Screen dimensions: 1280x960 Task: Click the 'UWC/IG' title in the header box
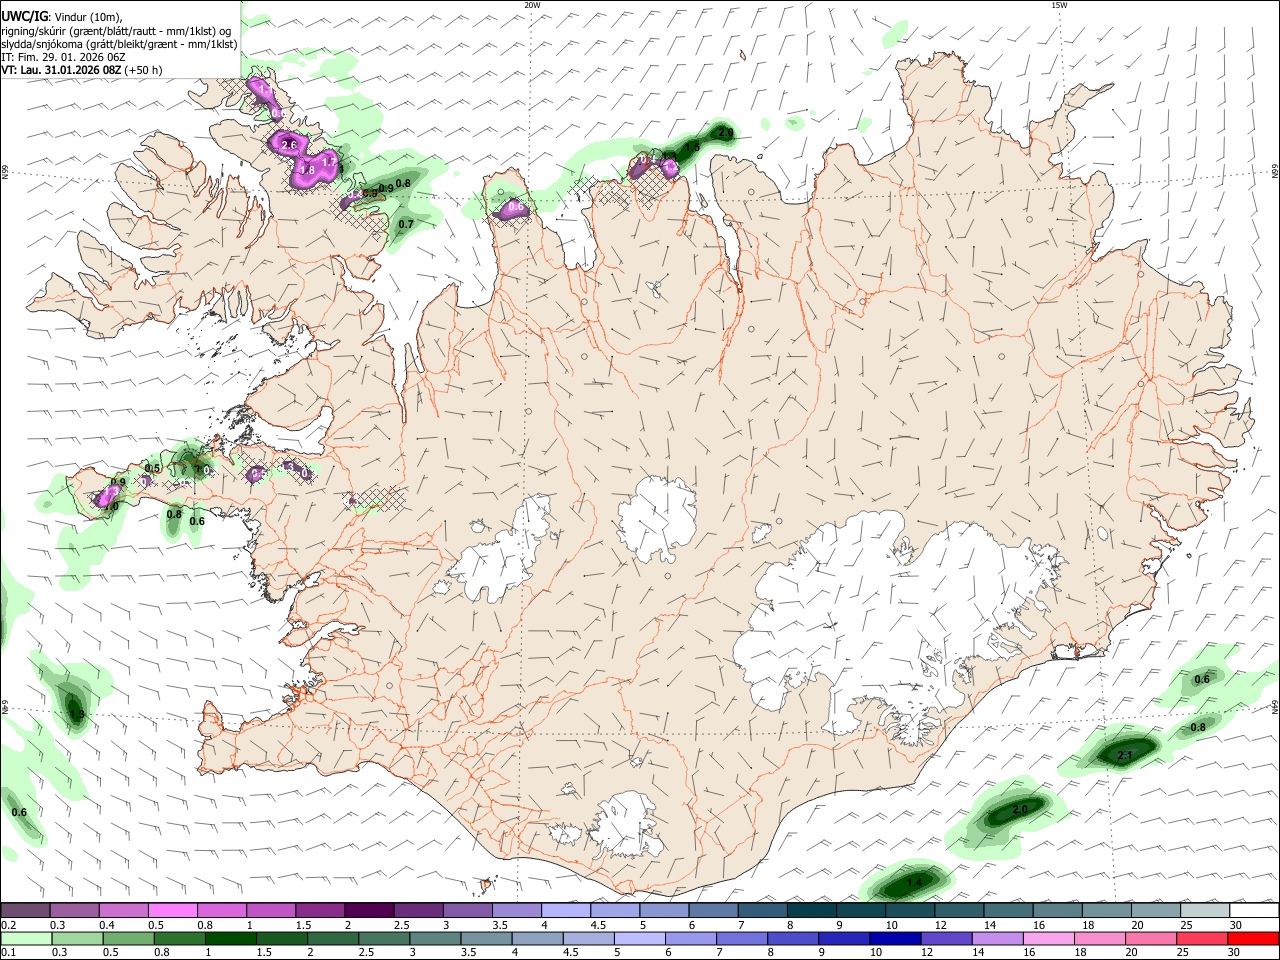24,15
